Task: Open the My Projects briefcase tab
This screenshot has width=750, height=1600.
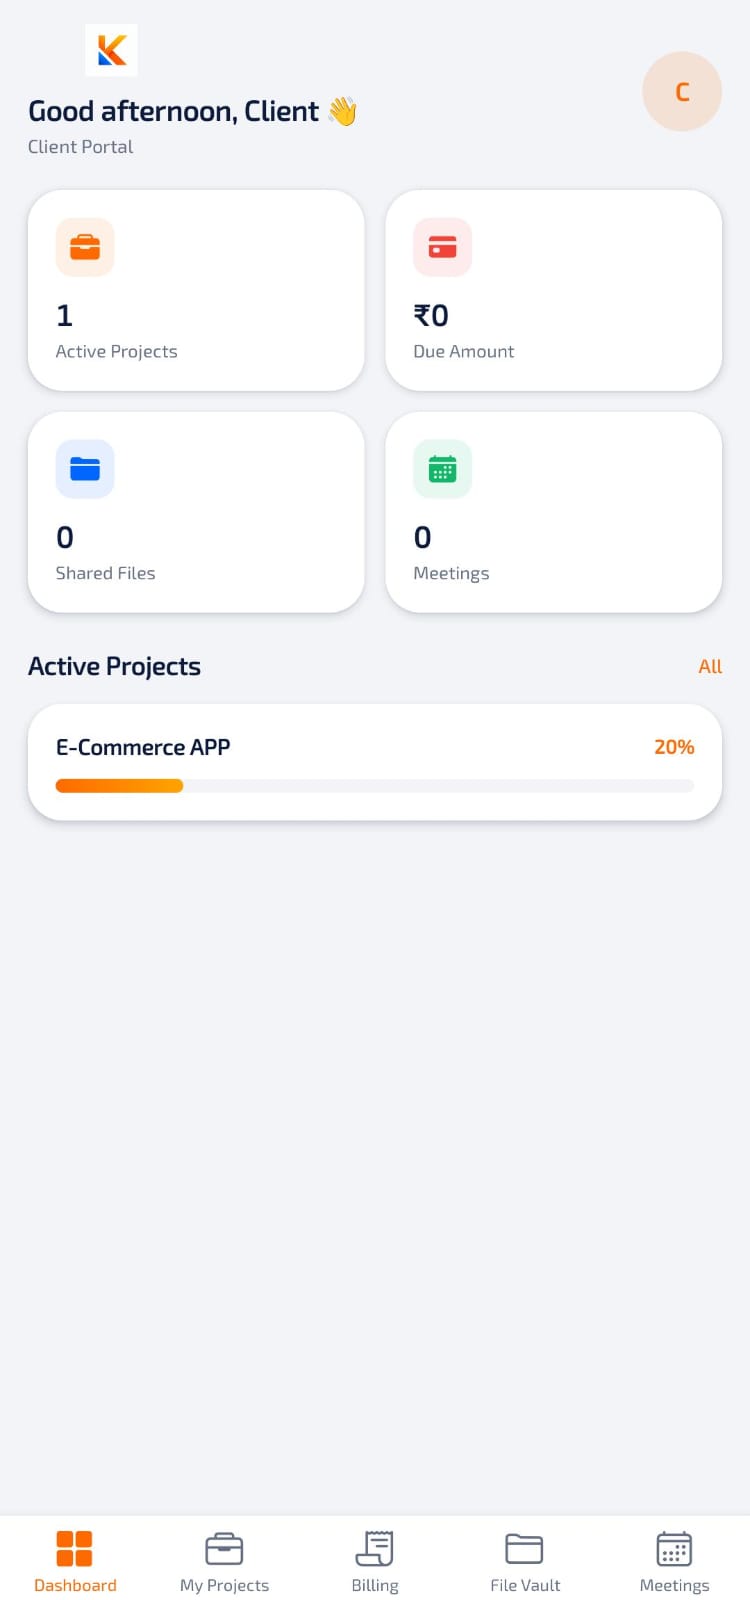Action: tap(224, 1562)
